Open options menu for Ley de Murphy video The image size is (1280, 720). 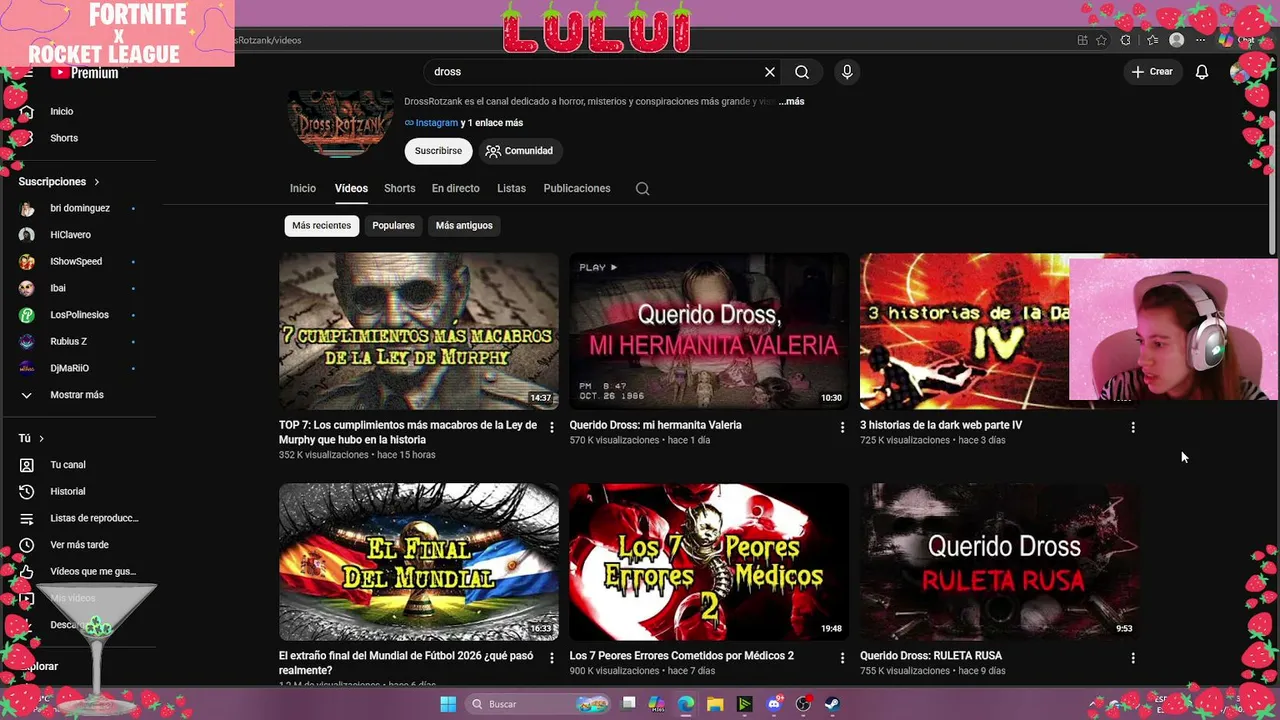point(551,427)
